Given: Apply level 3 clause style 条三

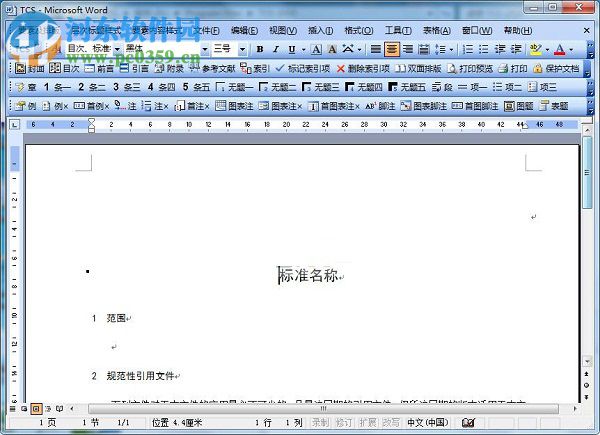Looking at the screenshot, I should (126, 87).
